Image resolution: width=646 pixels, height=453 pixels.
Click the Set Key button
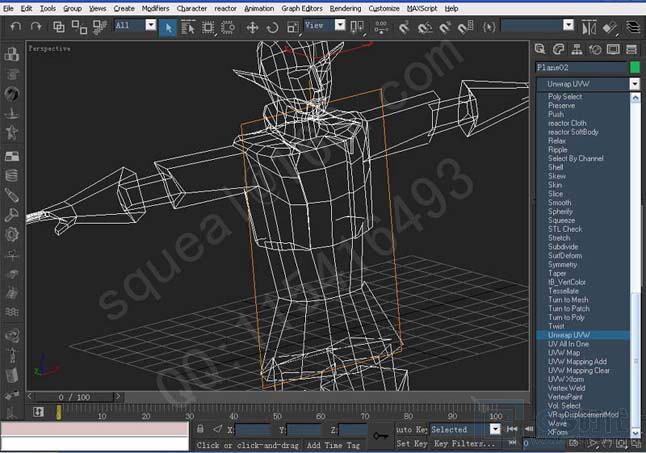(x=411, y=444)
